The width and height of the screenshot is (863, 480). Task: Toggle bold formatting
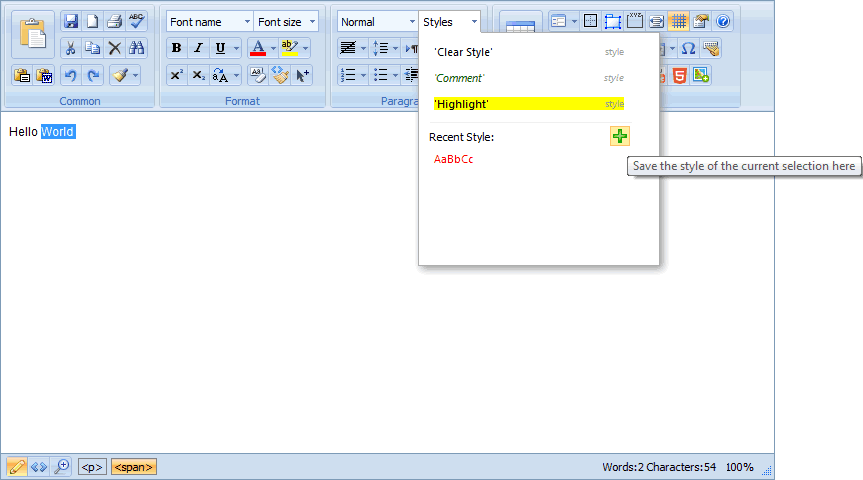point(176,48)
